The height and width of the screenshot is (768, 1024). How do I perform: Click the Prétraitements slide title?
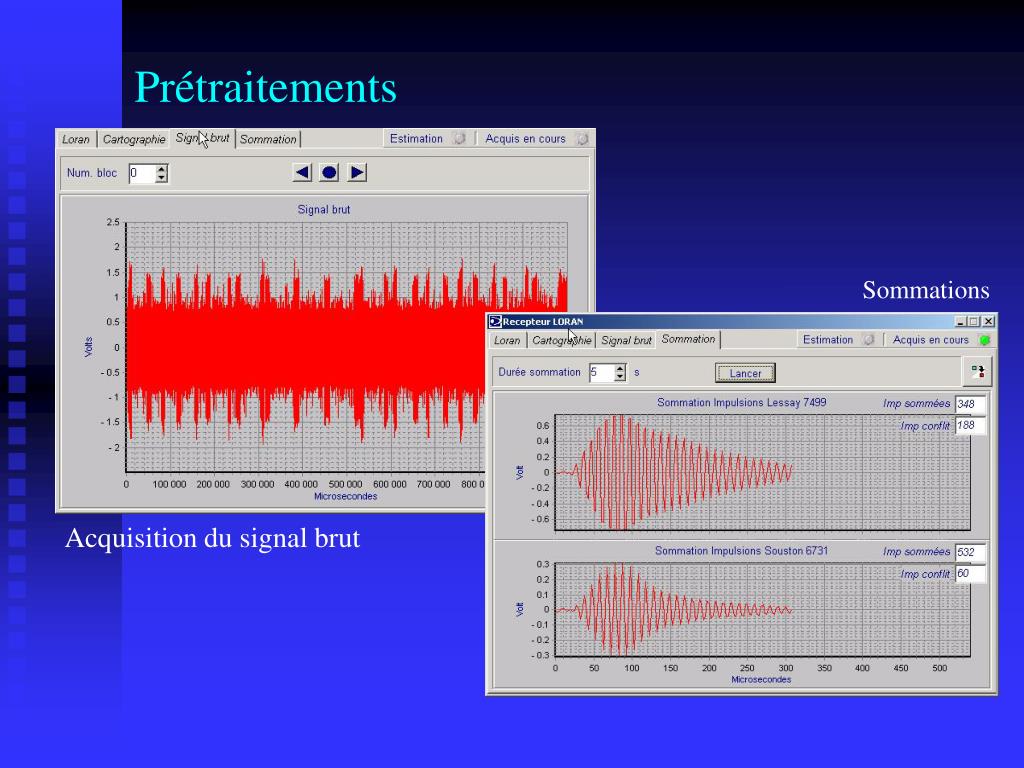click(x=265, y=88)
